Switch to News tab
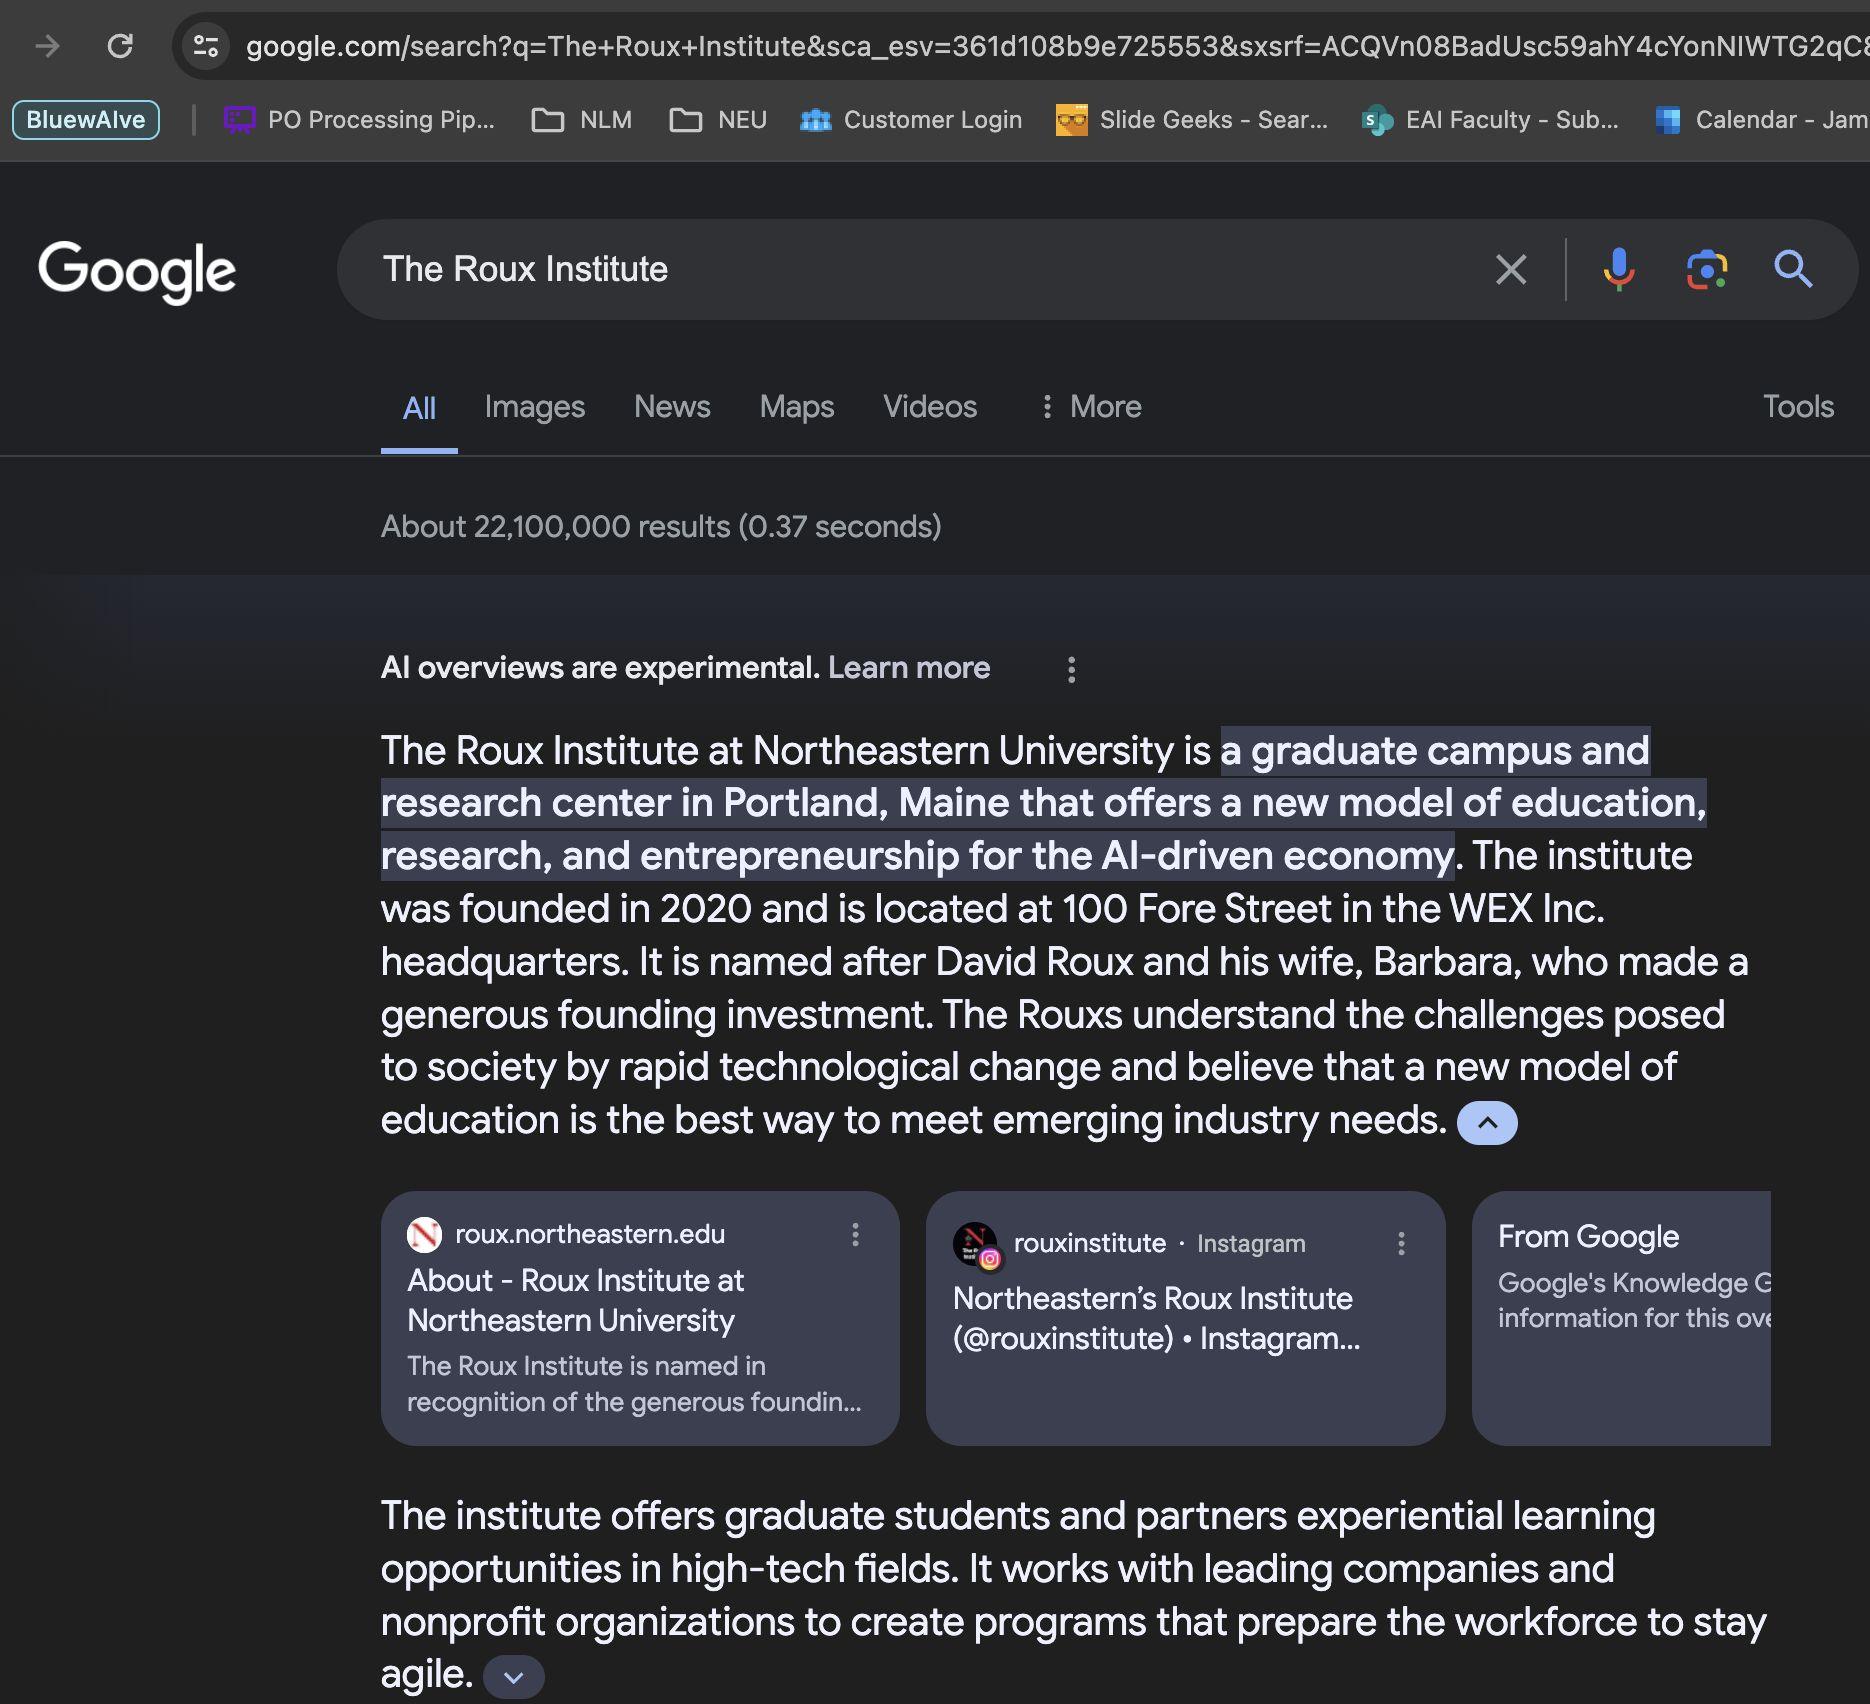Screen dimensions: 1870x1704 (x=672, y=407)
